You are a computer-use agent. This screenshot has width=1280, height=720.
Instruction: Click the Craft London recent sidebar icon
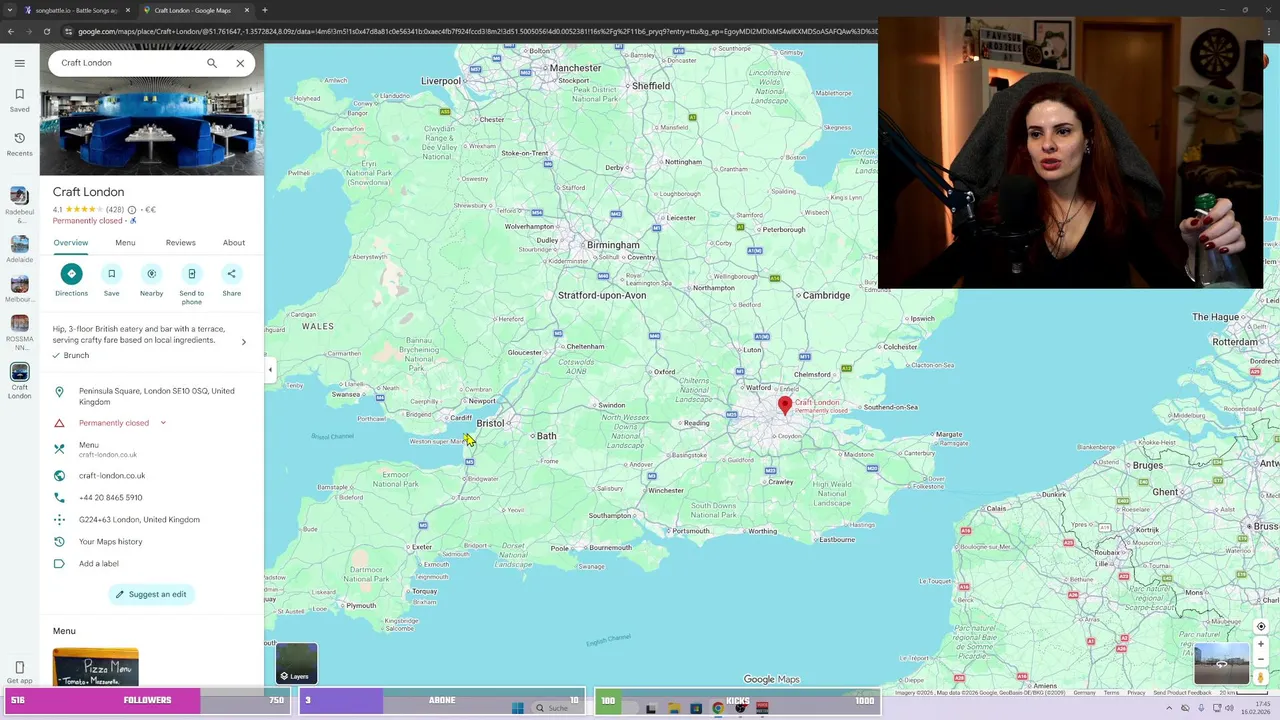[19, 371]
